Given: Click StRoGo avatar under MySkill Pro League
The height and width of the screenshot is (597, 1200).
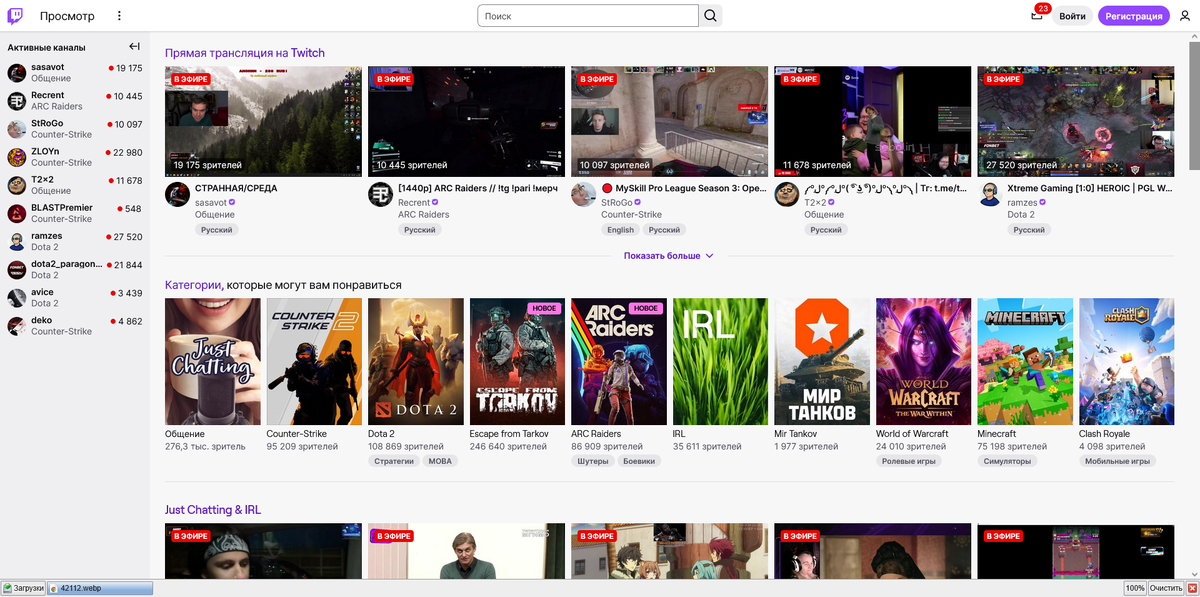Looking at the screenshot, I should pyautogui.click(x=583, y=195).
